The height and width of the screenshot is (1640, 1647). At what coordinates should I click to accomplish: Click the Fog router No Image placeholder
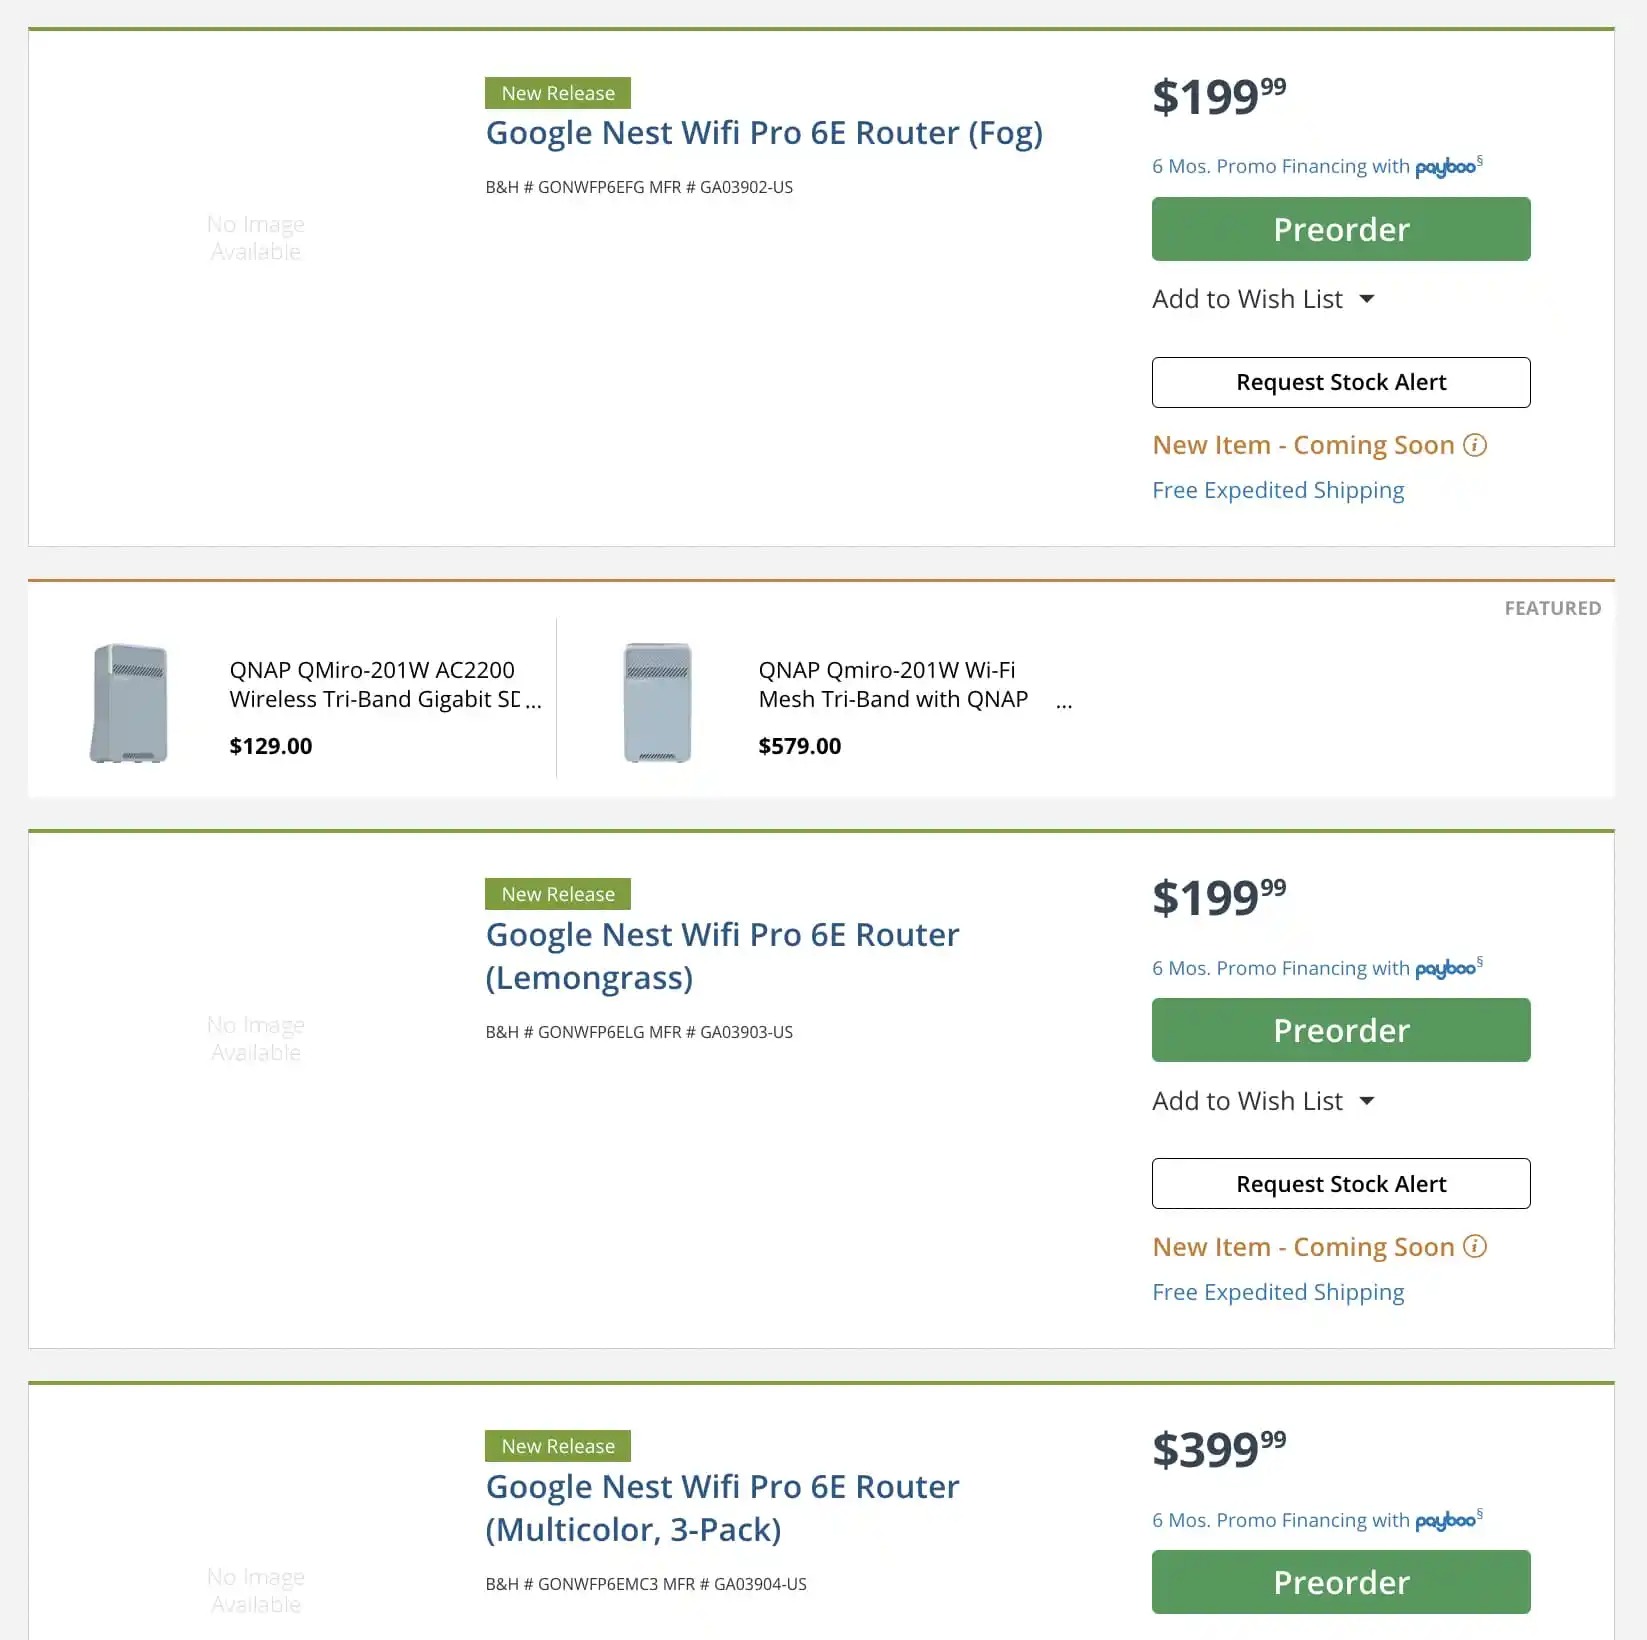click(x=256, y=238)
